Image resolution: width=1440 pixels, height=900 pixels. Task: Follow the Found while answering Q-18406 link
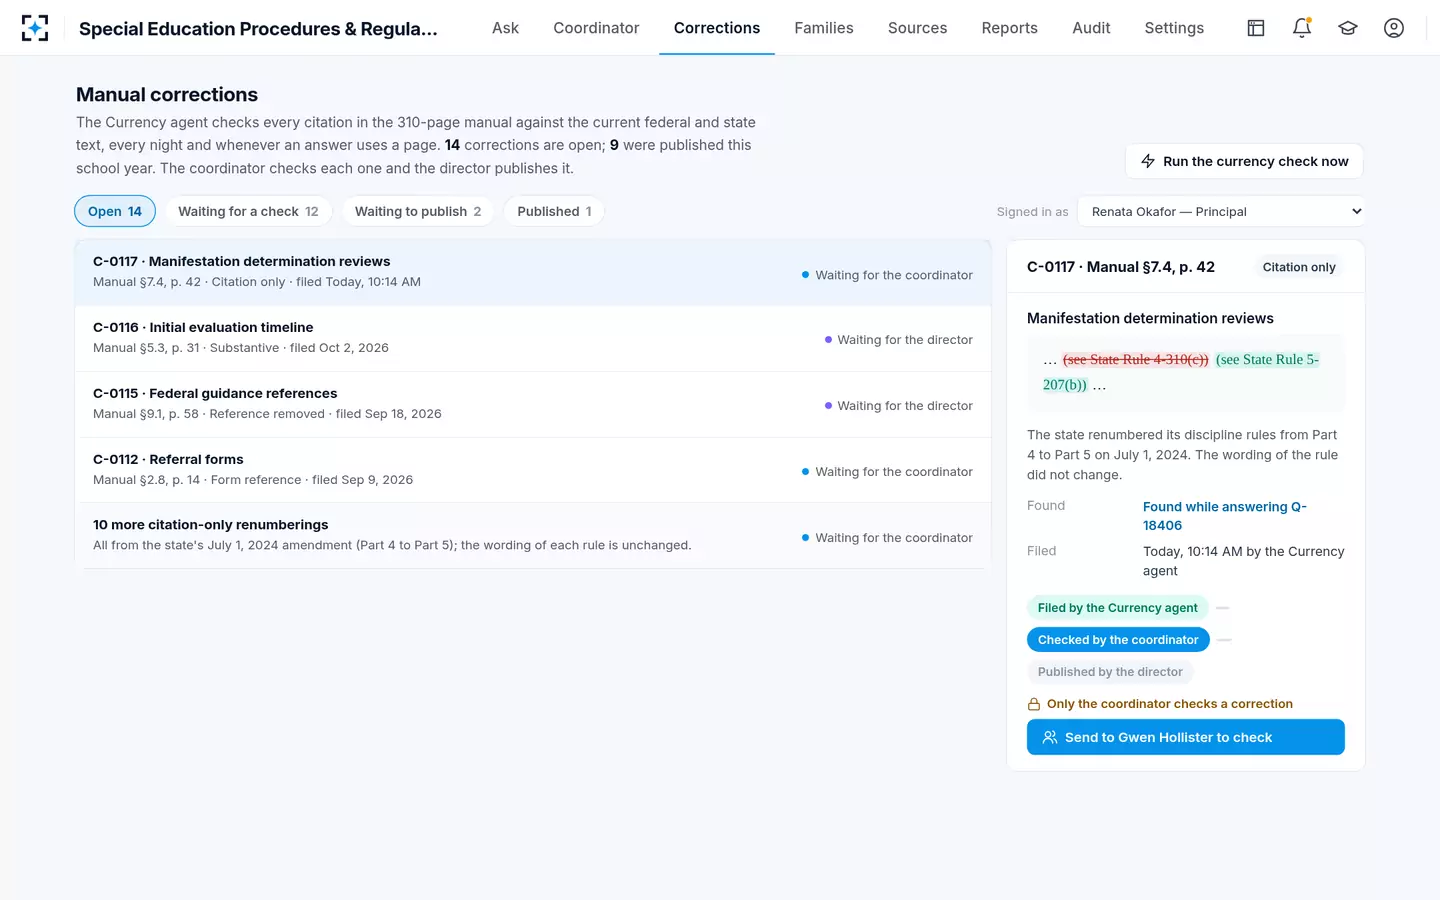(x=1224, y=516)
